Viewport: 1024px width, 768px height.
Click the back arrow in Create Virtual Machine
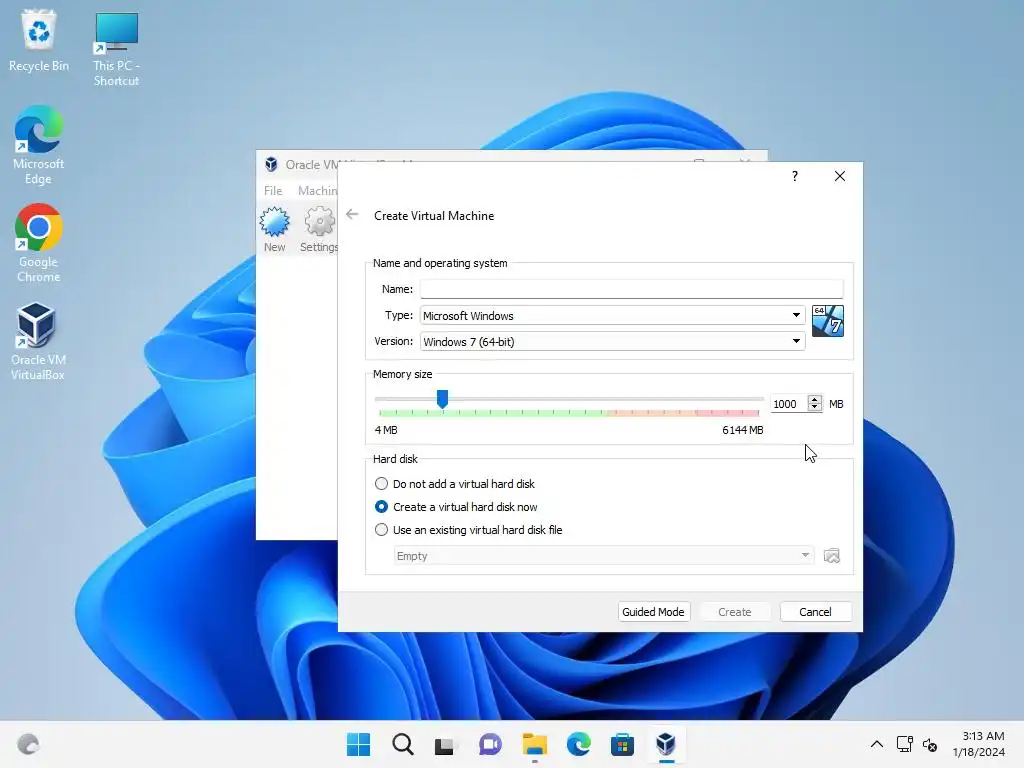[352, 214]
